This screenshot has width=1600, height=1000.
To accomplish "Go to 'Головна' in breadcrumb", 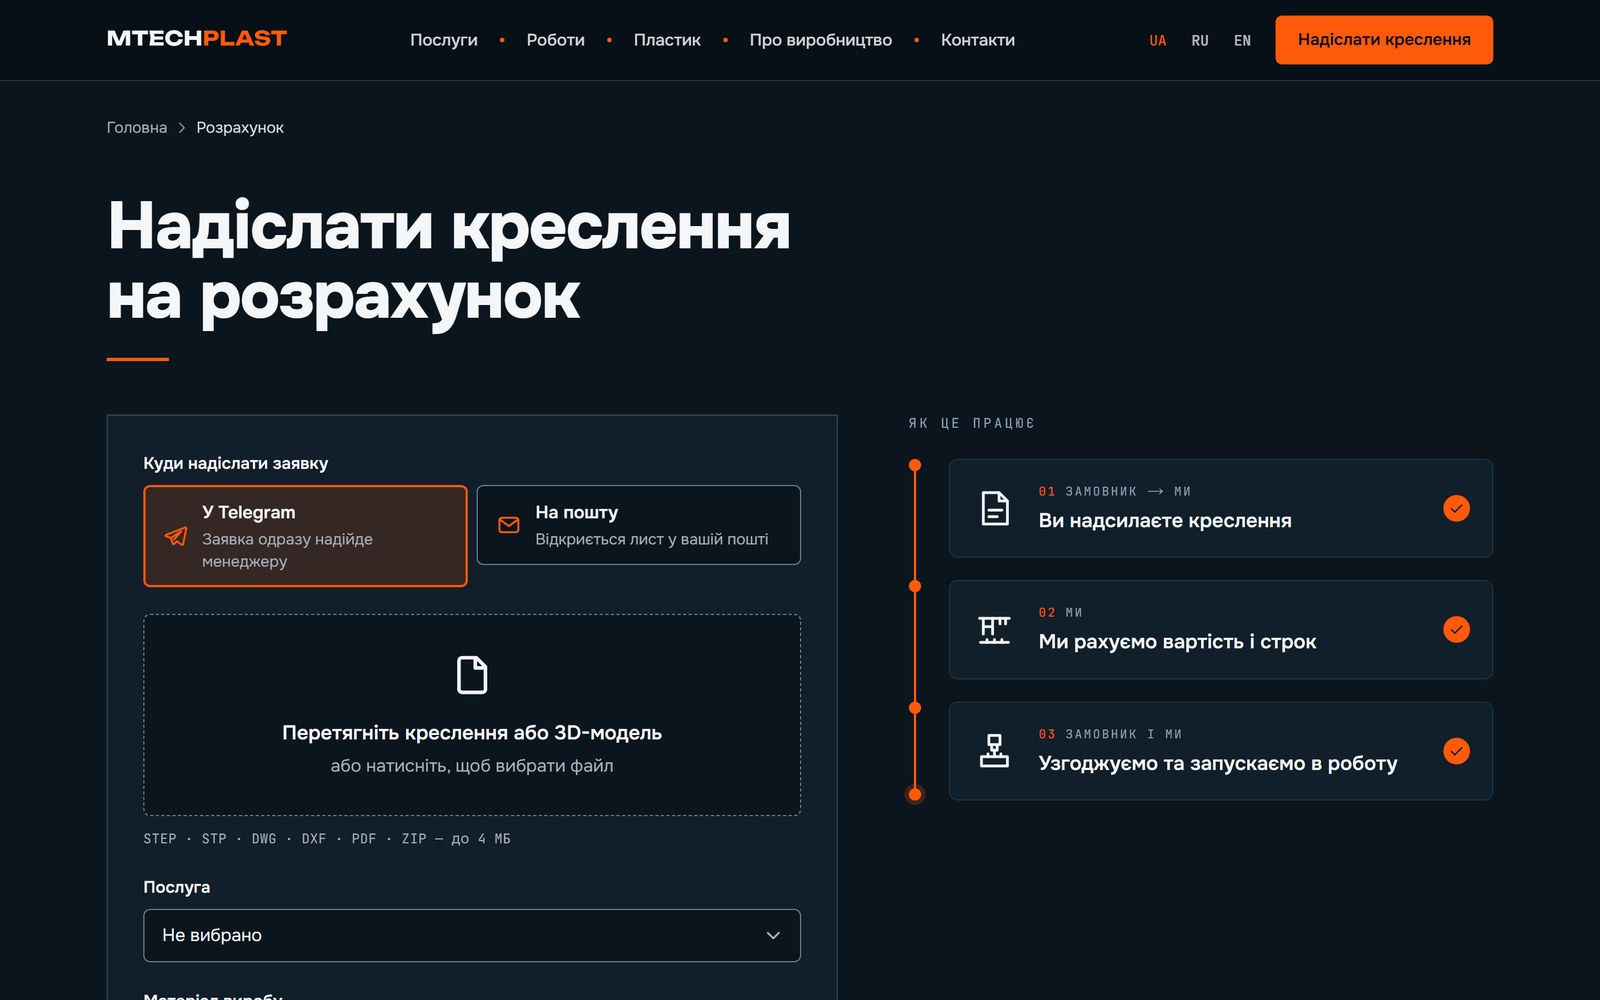I will 137,128.
